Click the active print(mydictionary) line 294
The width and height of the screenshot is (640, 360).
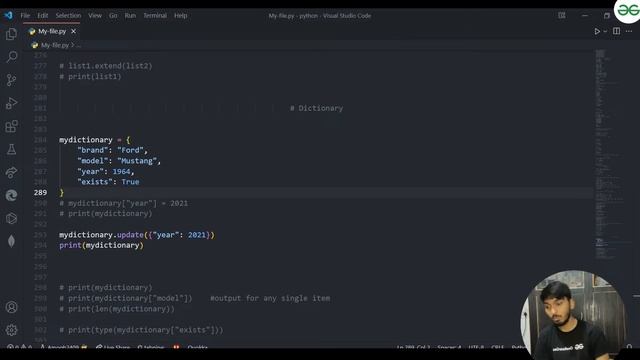coord(101,245)
